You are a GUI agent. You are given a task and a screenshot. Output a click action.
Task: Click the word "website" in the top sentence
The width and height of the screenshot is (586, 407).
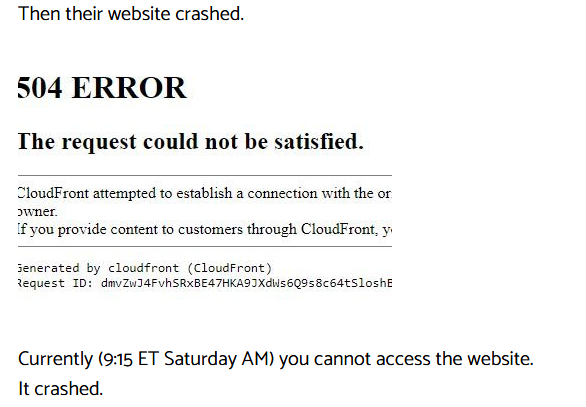click(x=139, y=14)
